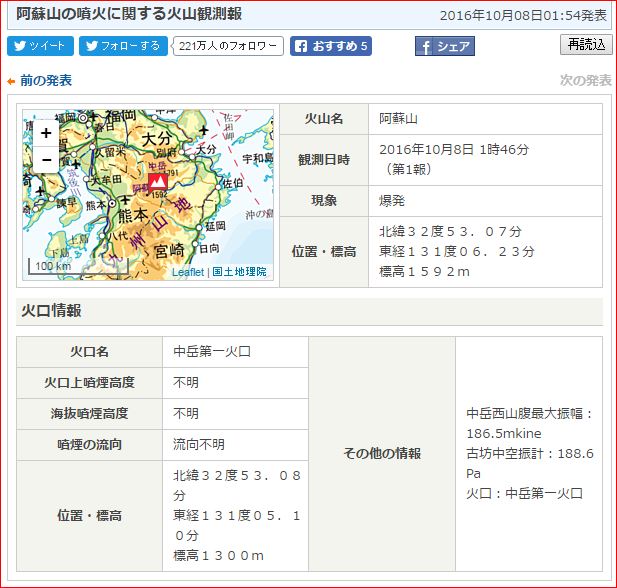This screenshot has height=588, width=617.
Task: Open the Leaflet attribution link
Action: coord(187,272)
